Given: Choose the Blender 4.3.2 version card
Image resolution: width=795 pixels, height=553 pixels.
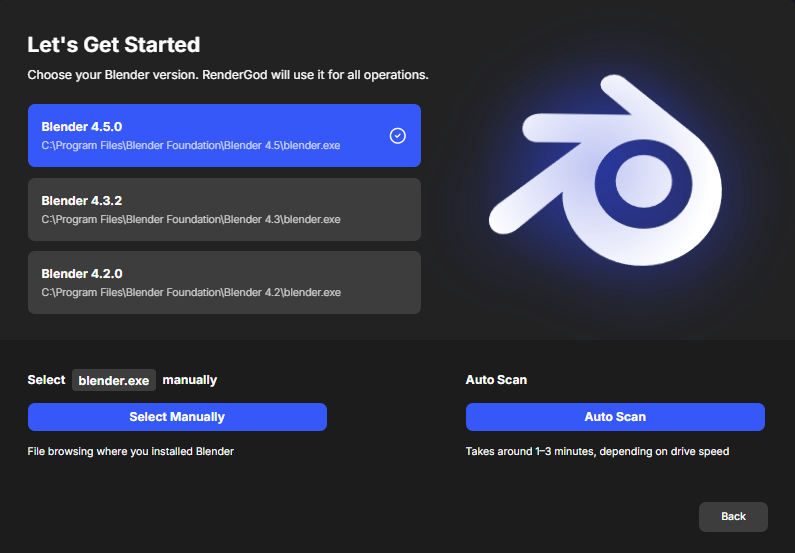Looking at the screenshot, I should tap(224, 209).
